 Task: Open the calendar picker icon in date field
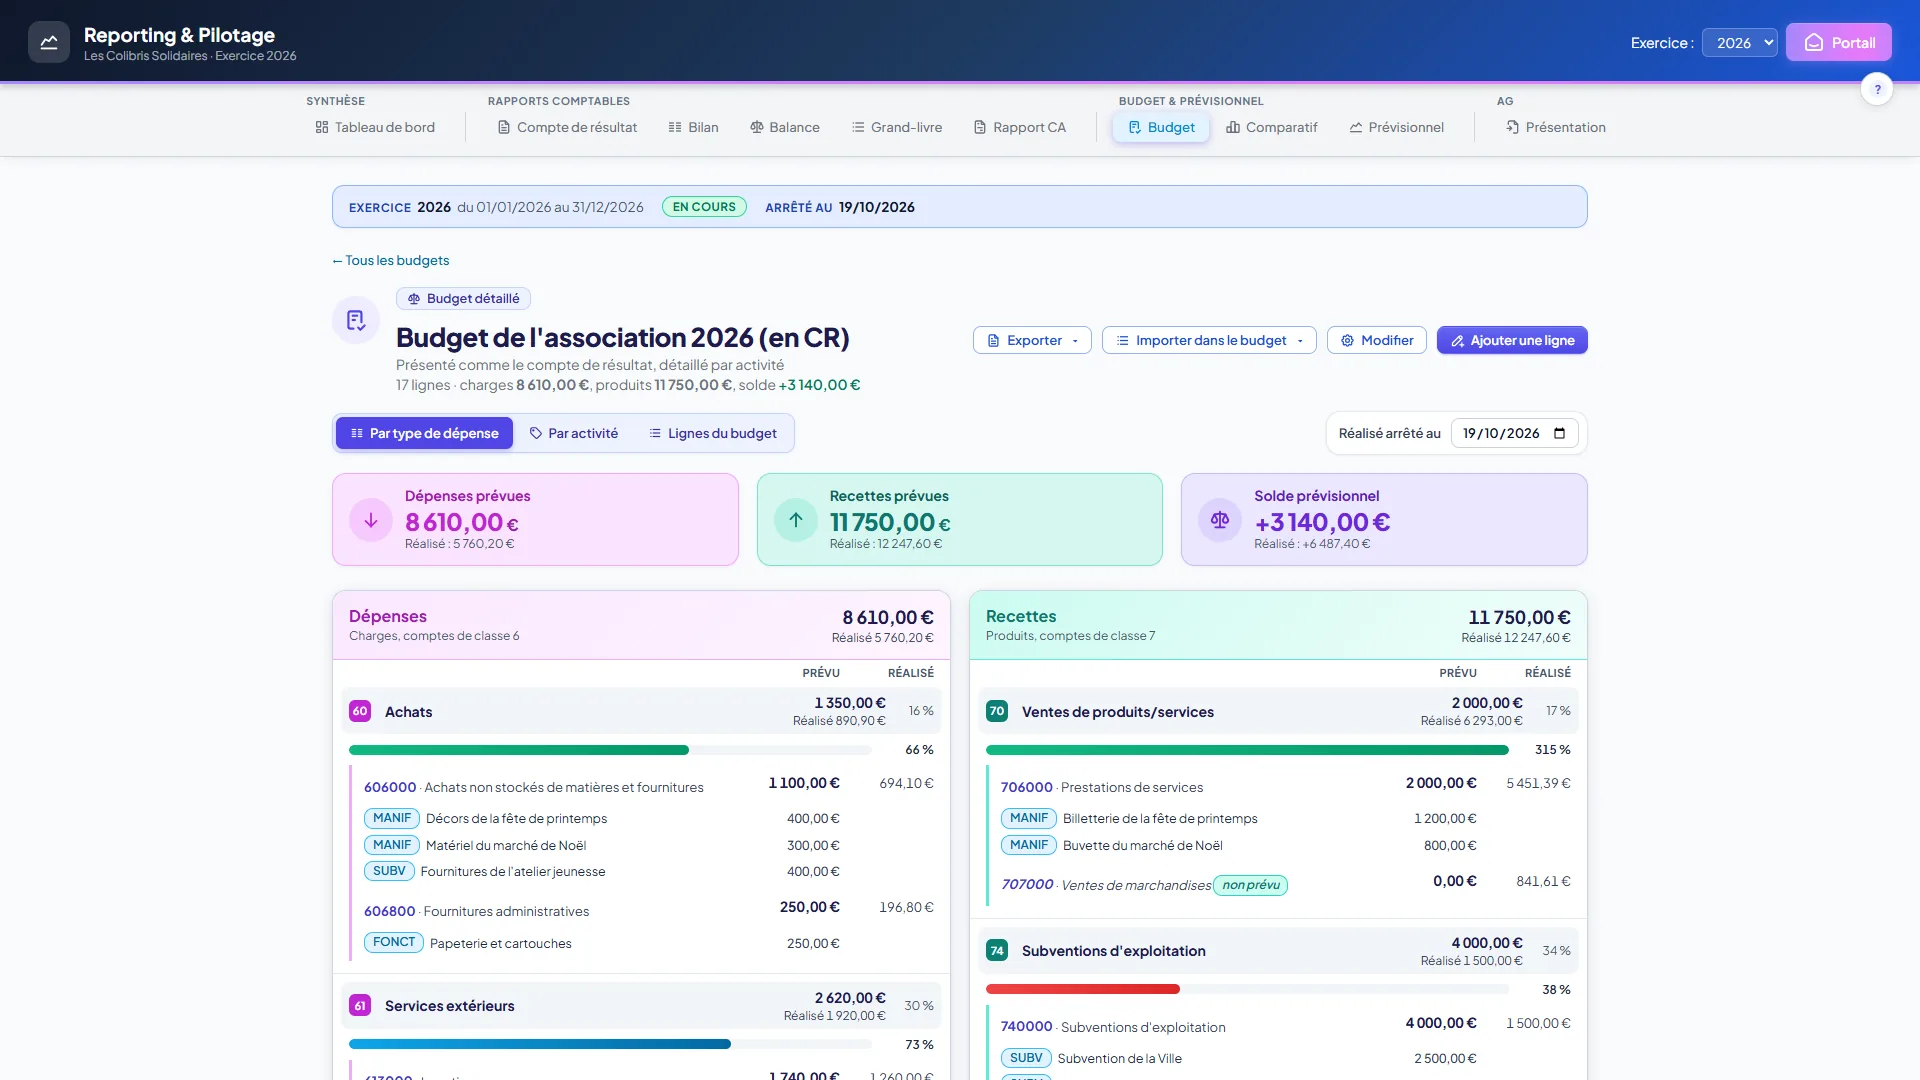pyautogui.click(x=1560, y=433)
